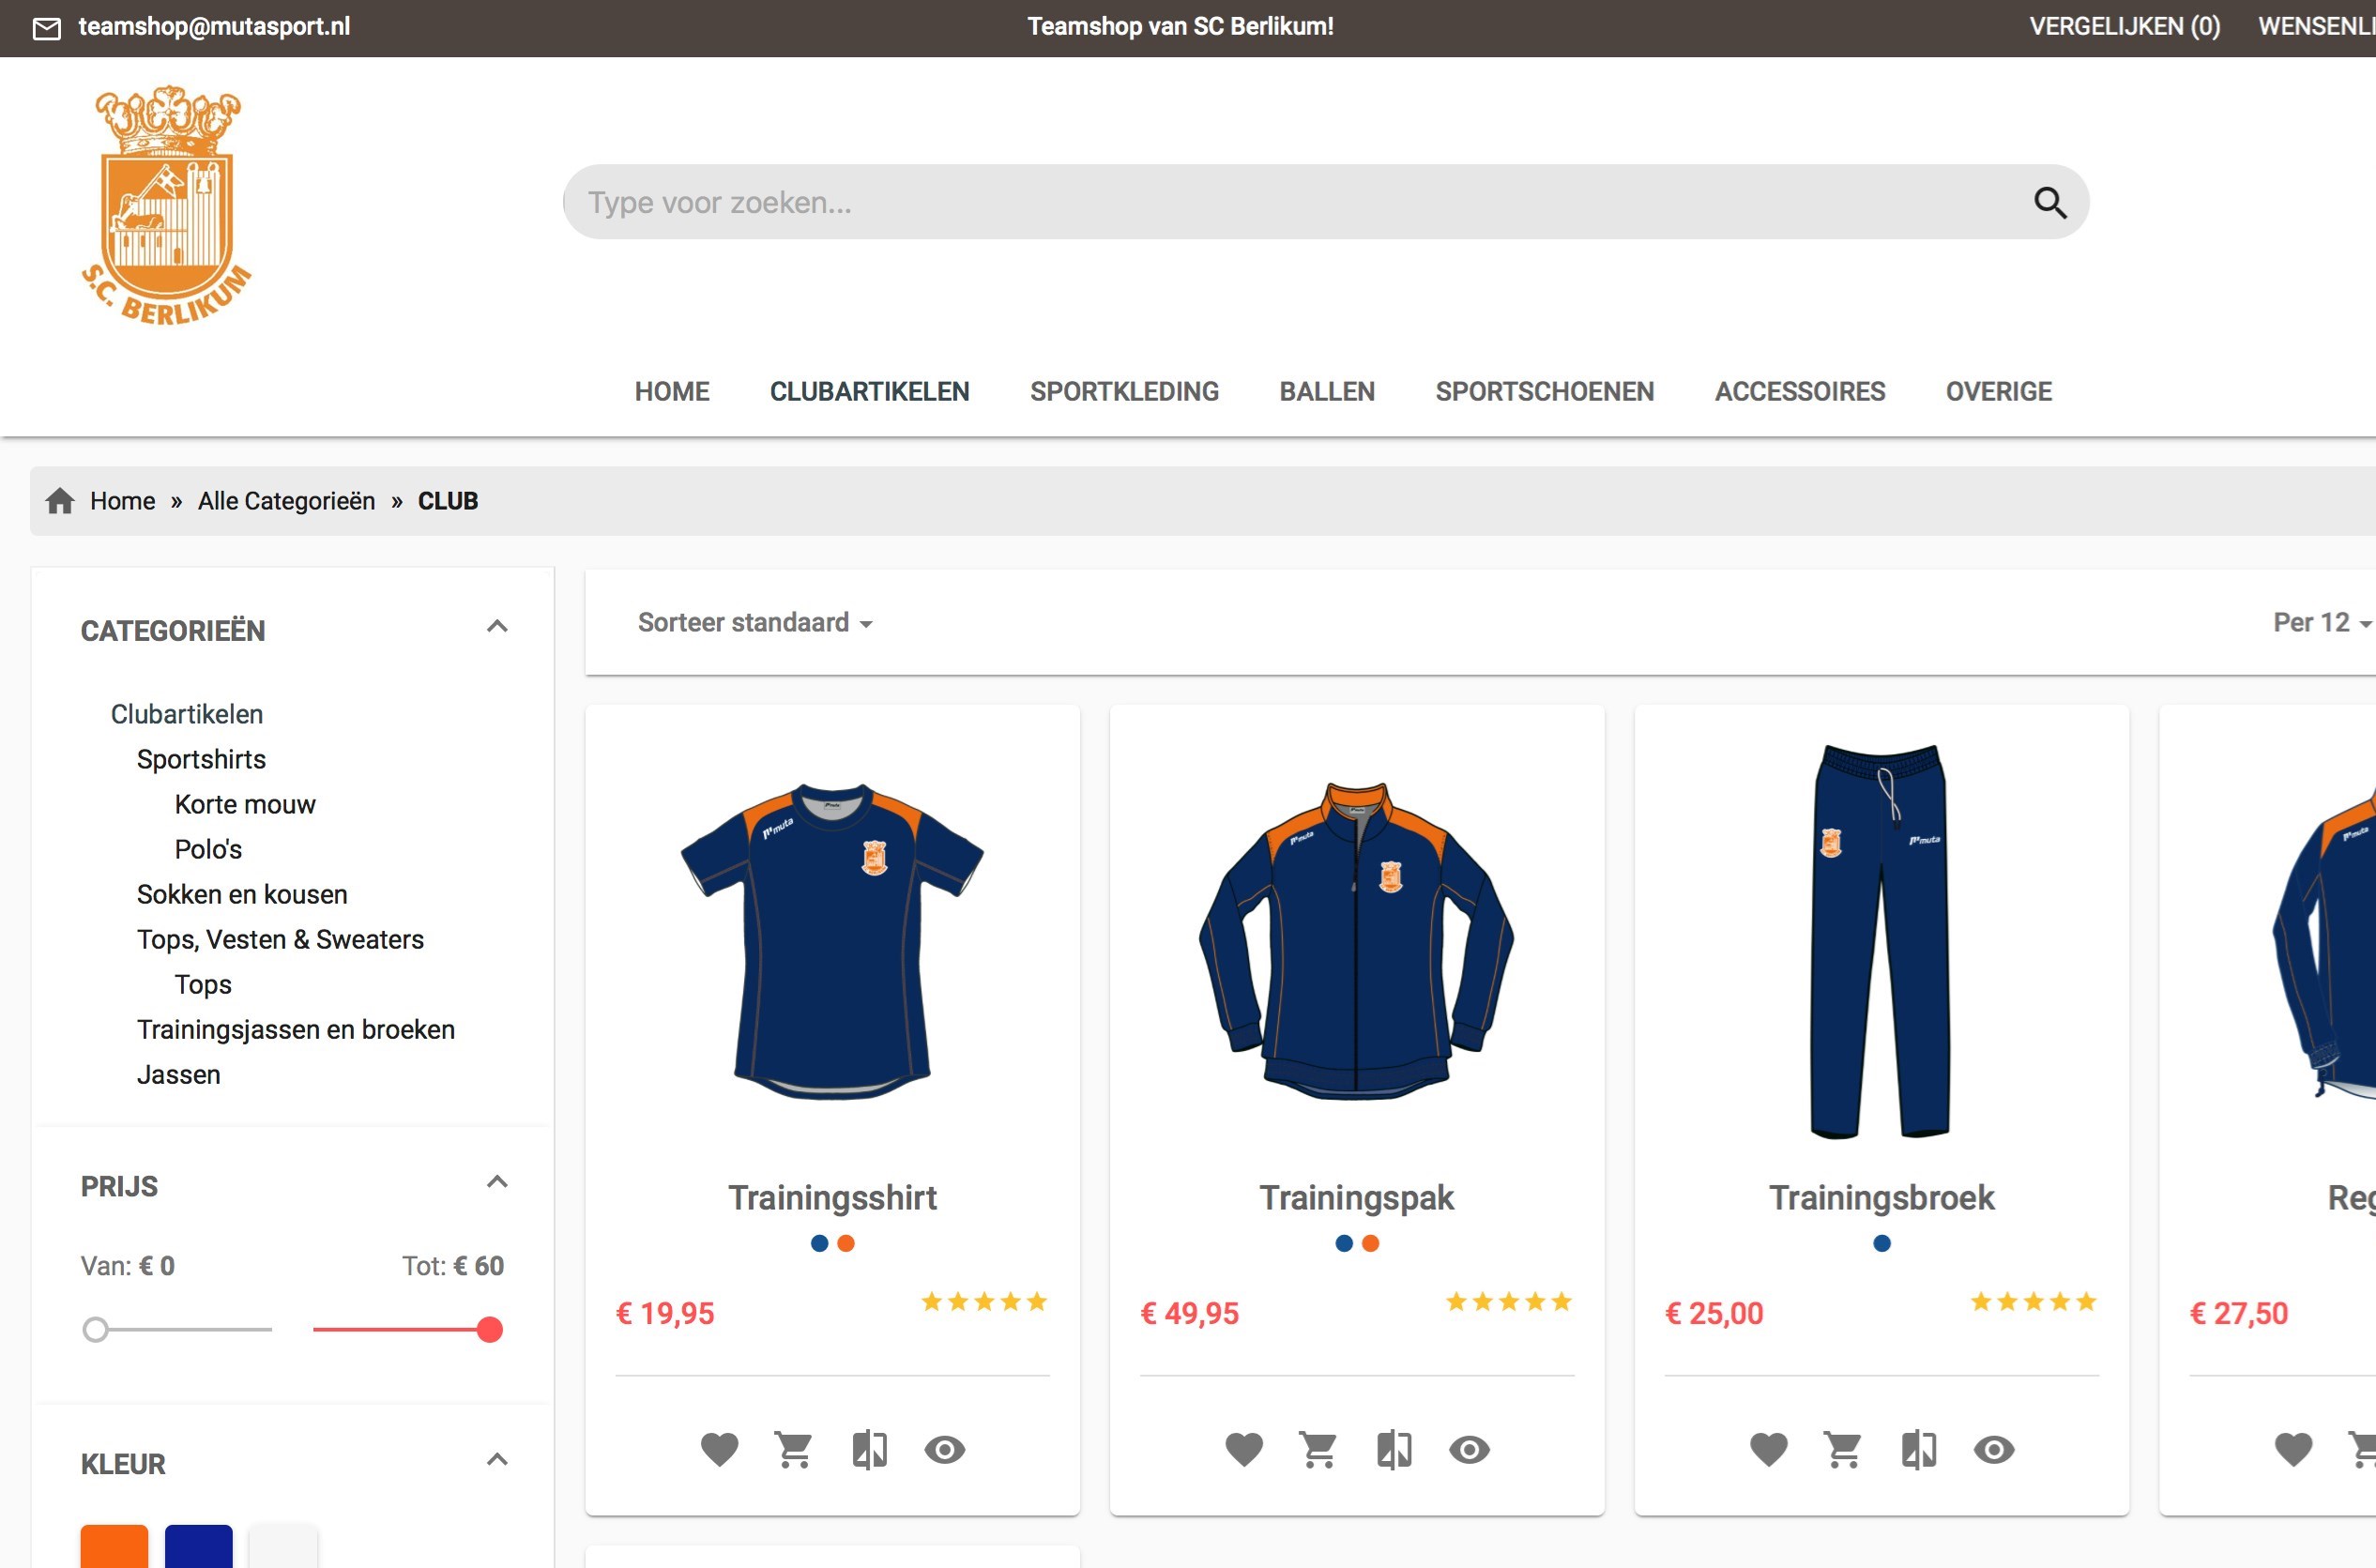The height and width of the screenshot is (1568, 2376).
Task: Click the search magnifier icon
Action: tap(2050, 203)
